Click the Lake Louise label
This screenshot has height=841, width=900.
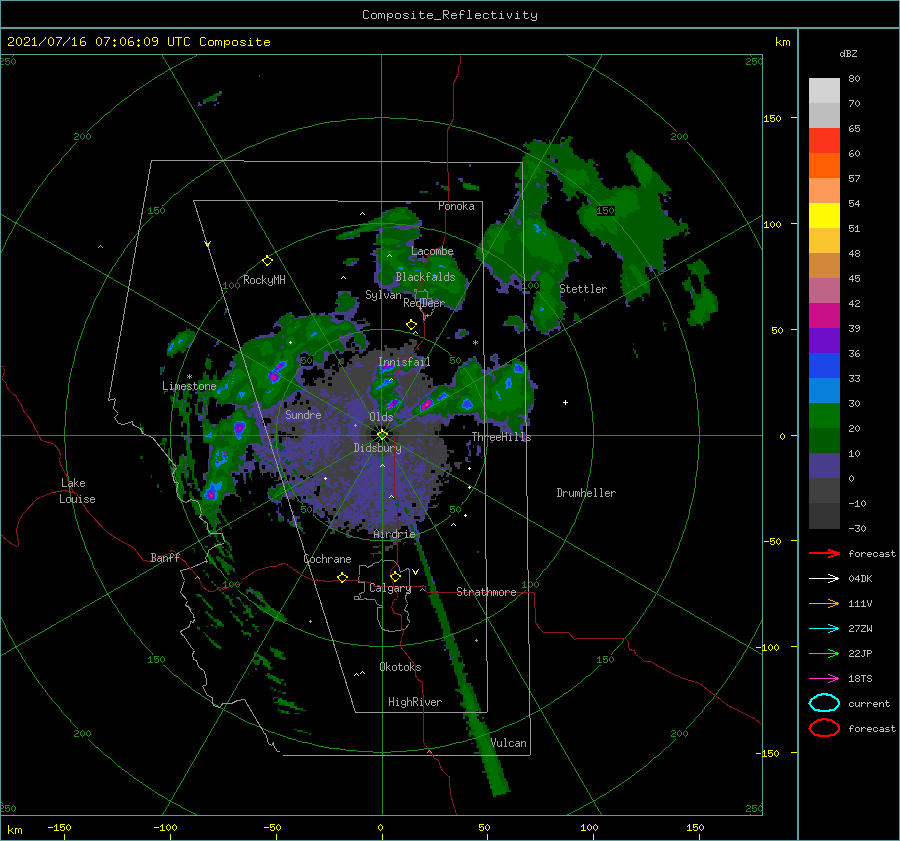click(77, 491)
